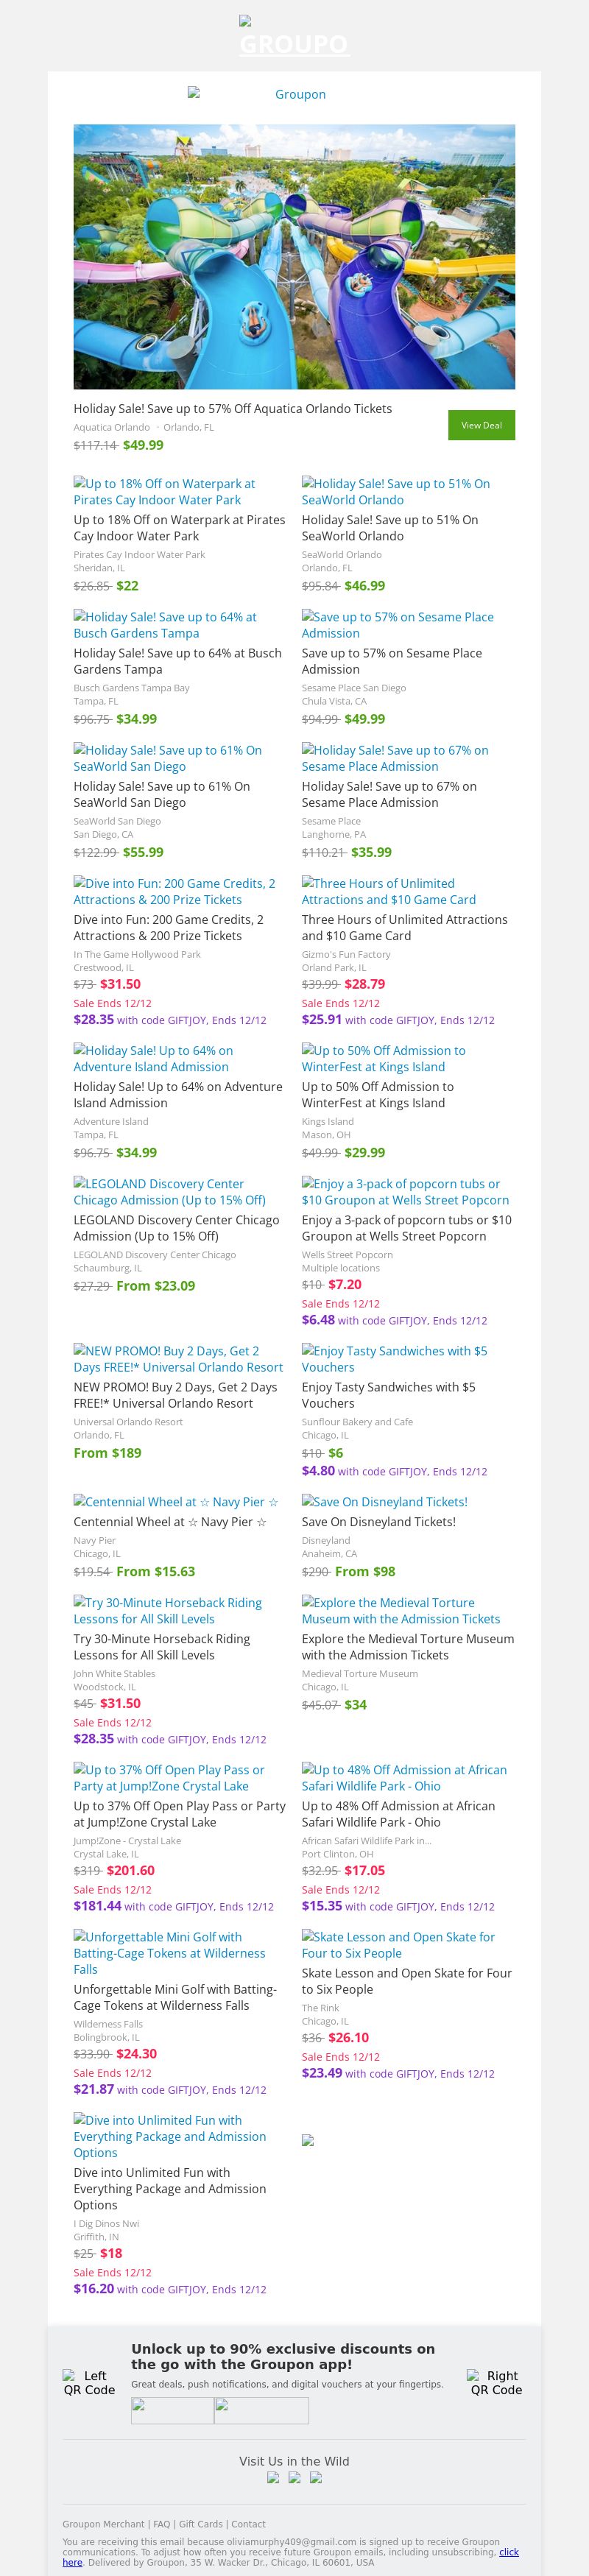Click the Right QR Code image
589x2576 pixels.
pos(496,2382)
